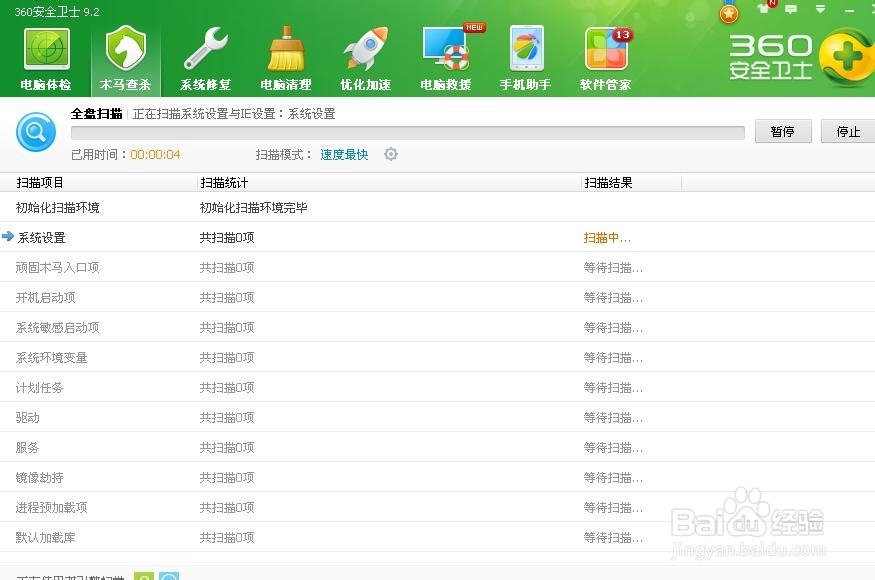
Task: Click the round magnifier scan icon
Action: (36, 132)
